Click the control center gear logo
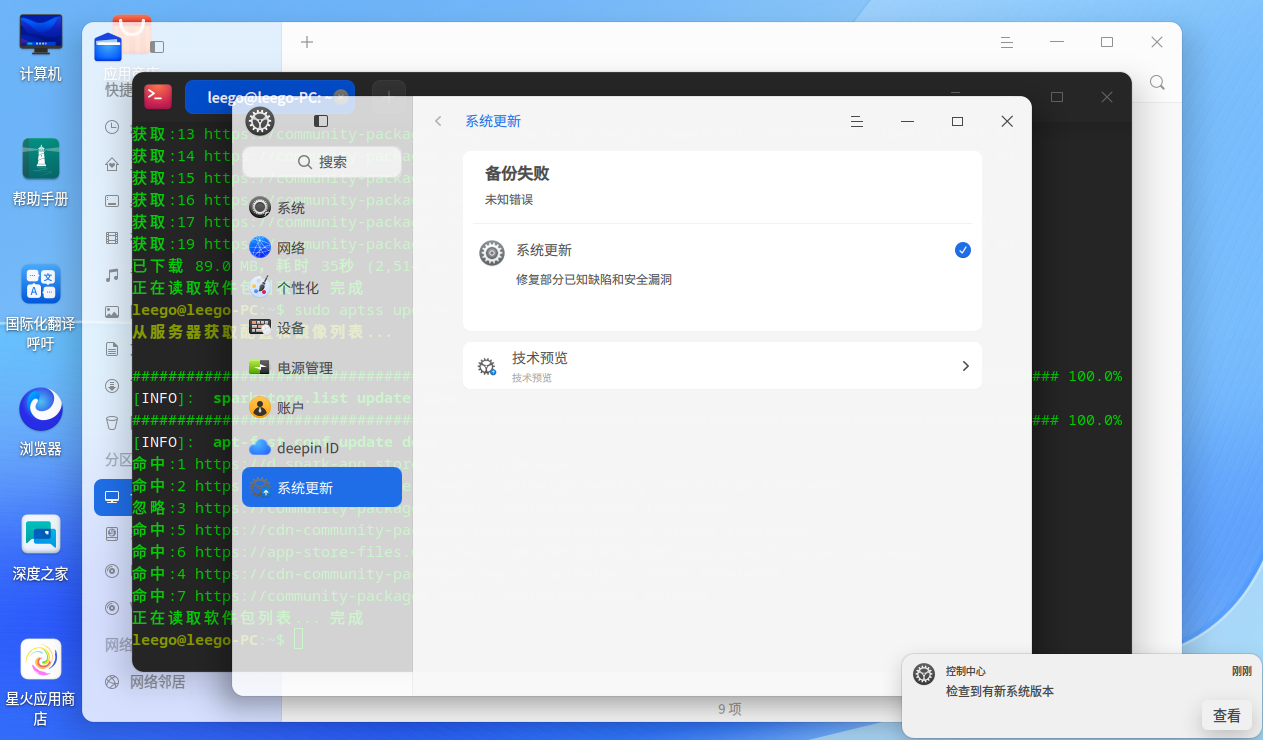Screen dimensions: 1263x740 pos(260,122)
